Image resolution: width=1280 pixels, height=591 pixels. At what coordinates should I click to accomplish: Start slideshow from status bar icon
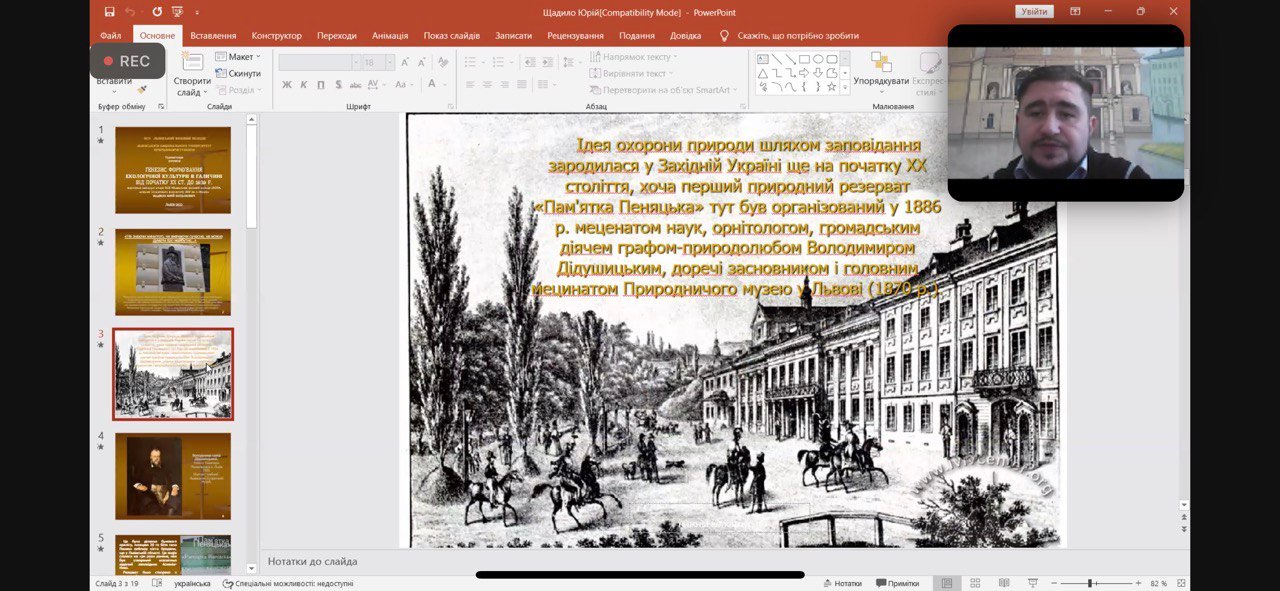point(1032,583)
